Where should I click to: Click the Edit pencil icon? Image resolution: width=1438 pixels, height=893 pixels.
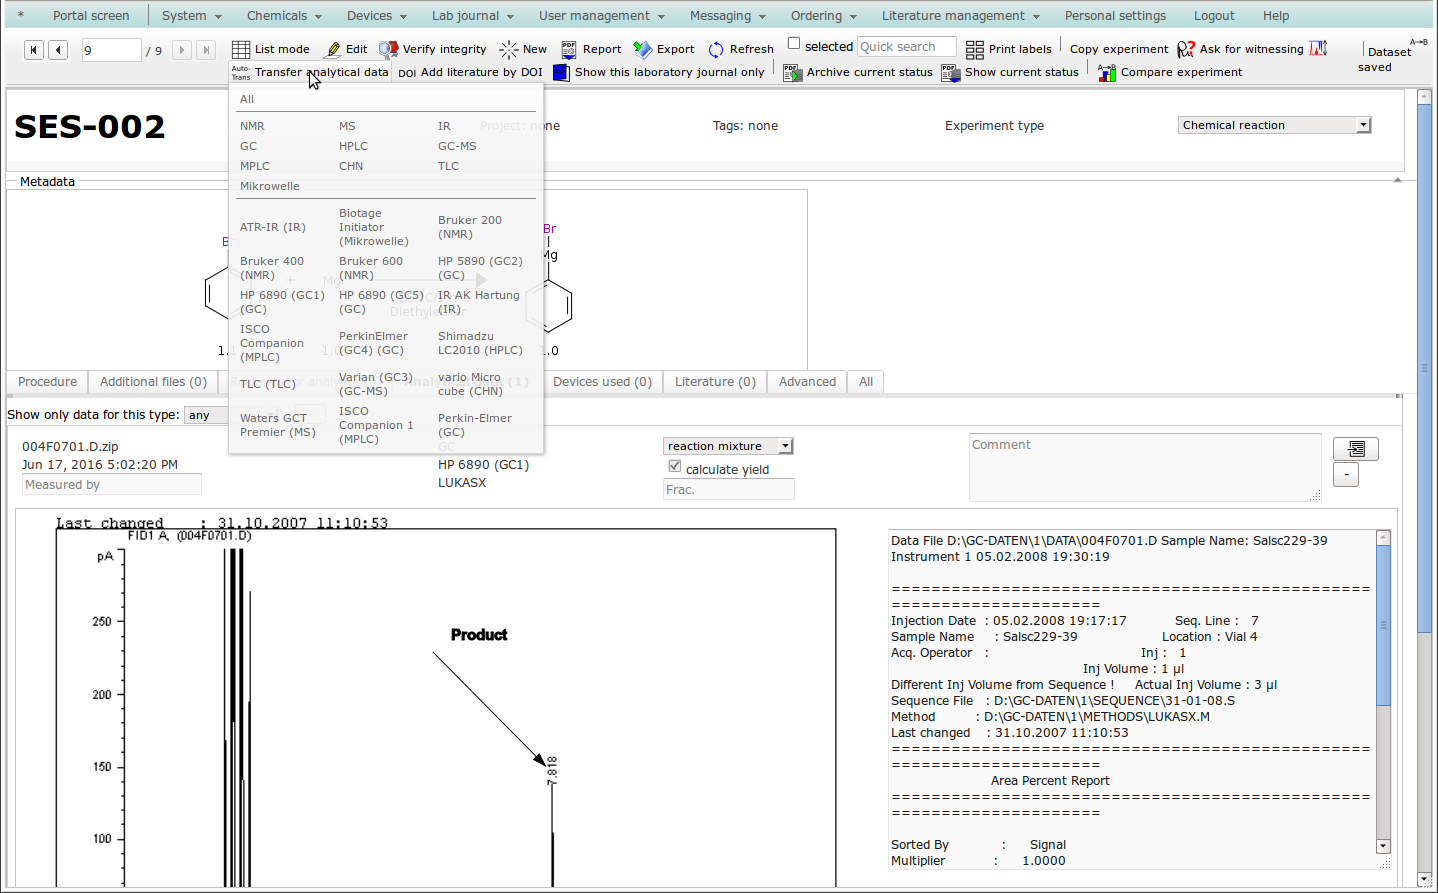(333, 49)
